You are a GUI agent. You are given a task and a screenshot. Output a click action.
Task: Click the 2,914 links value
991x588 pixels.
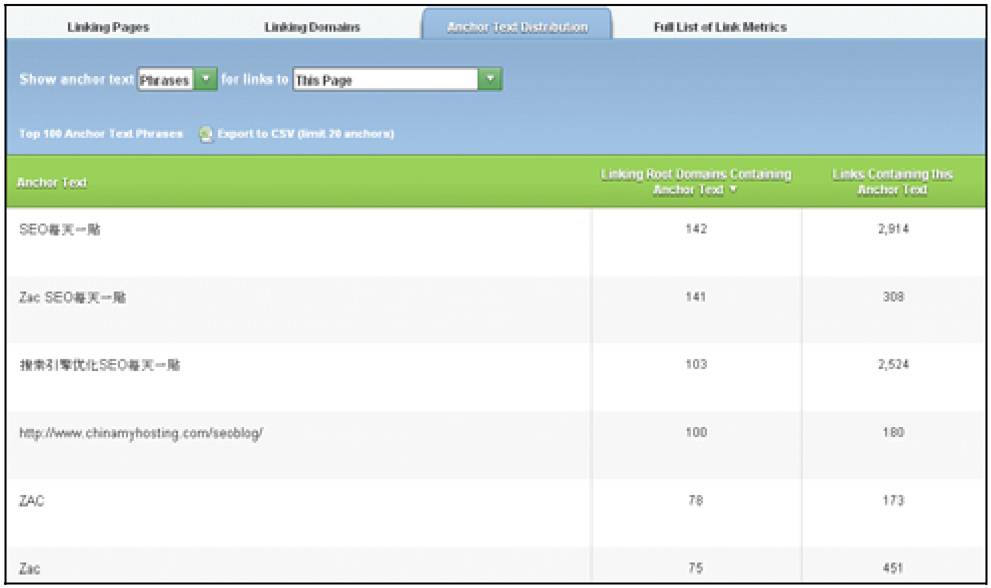893,229
